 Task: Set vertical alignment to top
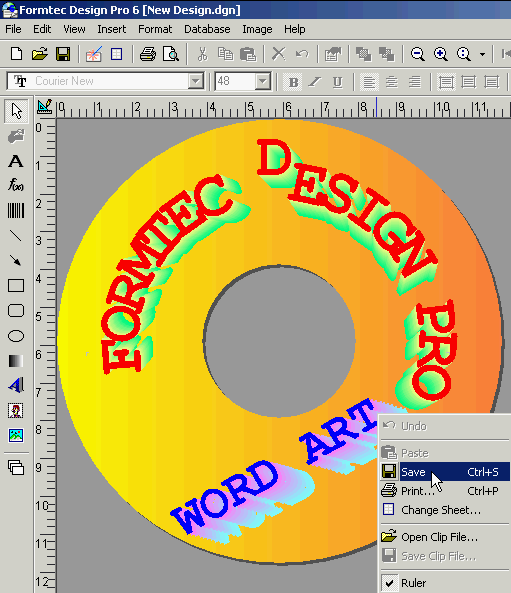[x=446, y=82]
